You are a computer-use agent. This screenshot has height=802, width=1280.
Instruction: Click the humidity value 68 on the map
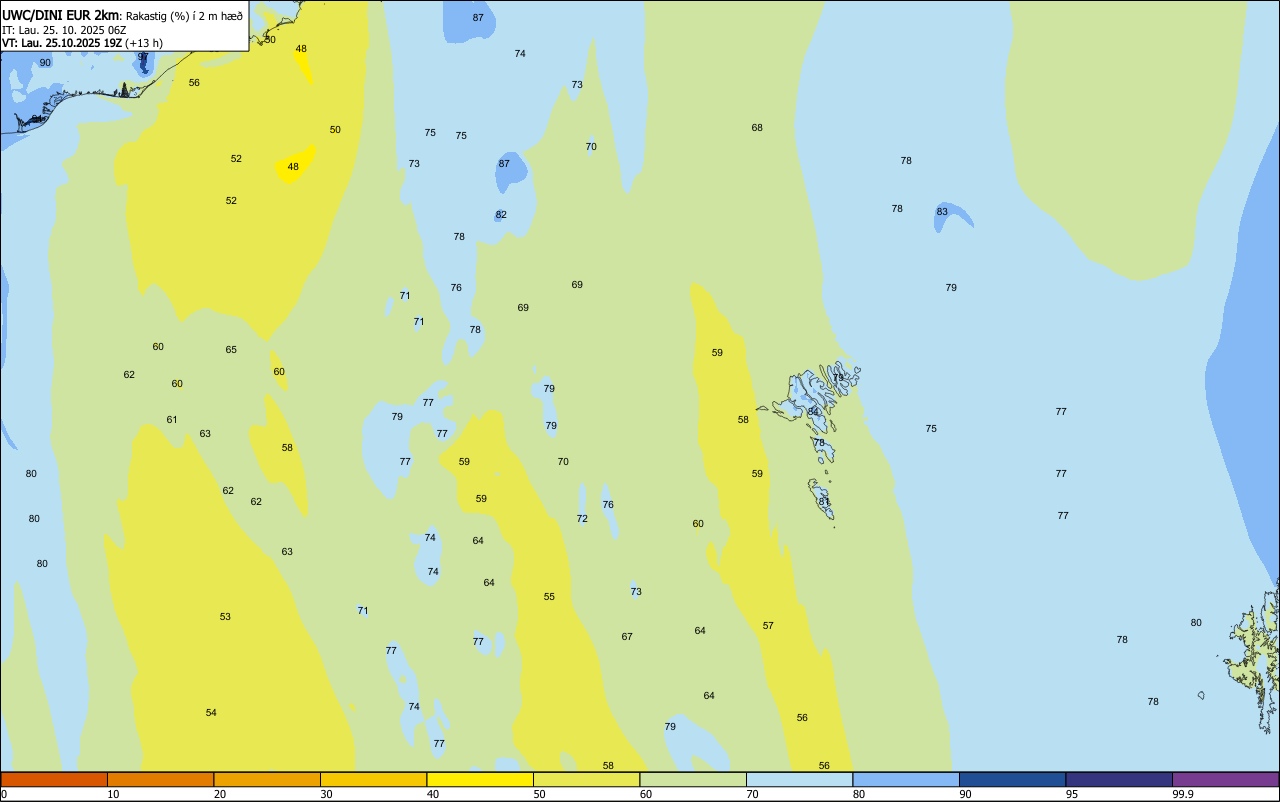pyautogui.click(x=757, y=128)
